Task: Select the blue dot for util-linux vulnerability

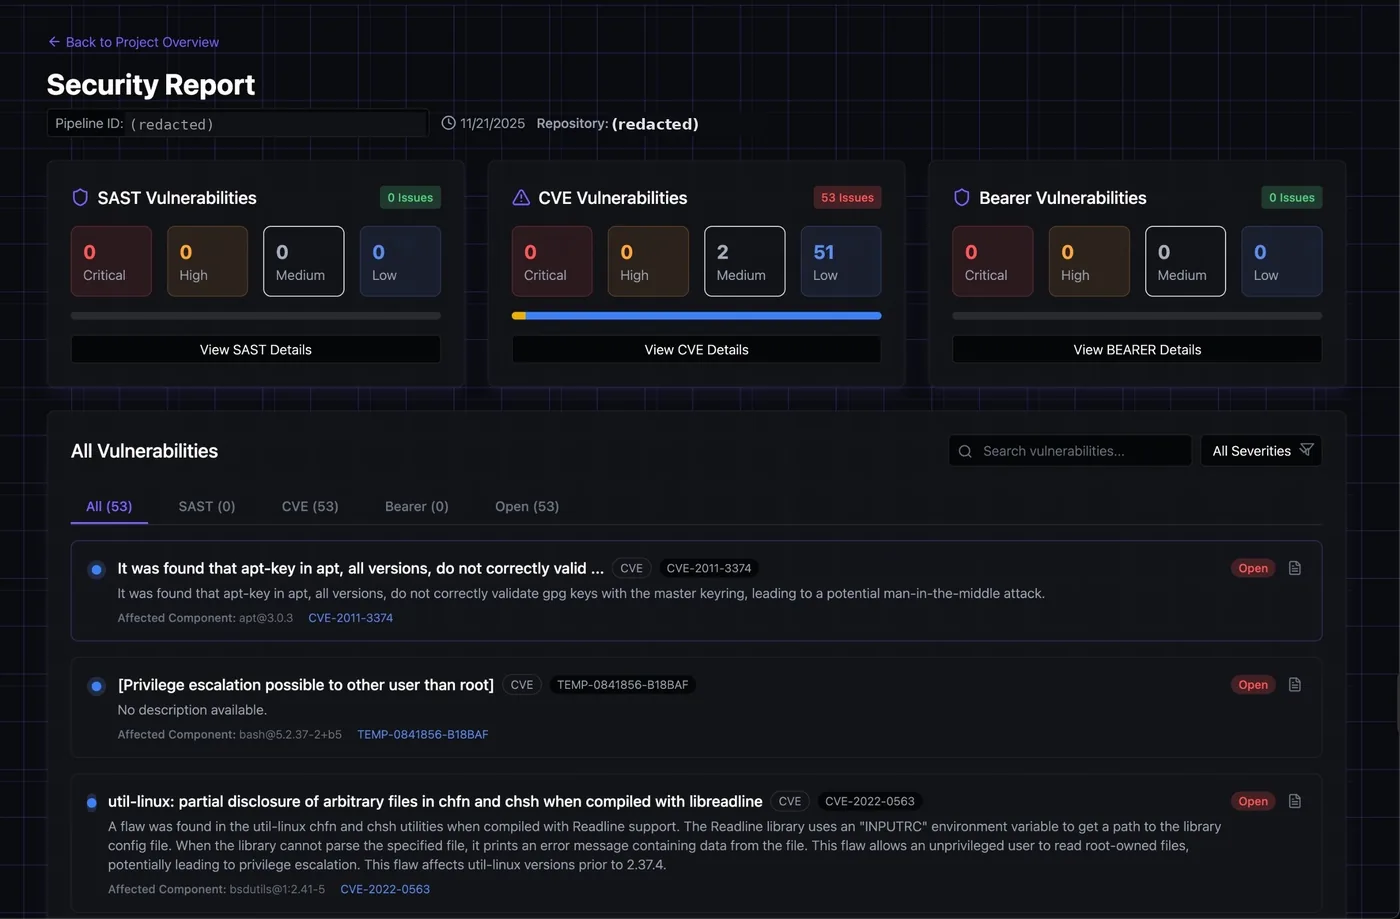Action: [92, 802]
